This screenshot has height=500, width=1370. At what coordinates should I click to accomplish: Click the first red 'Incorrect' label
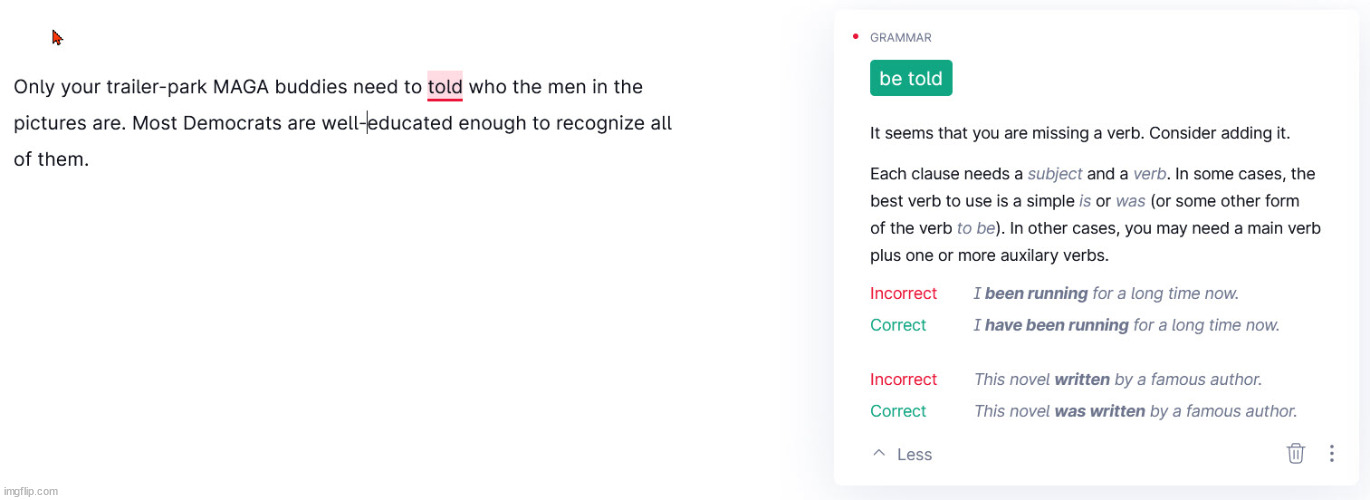click(903, 293)
